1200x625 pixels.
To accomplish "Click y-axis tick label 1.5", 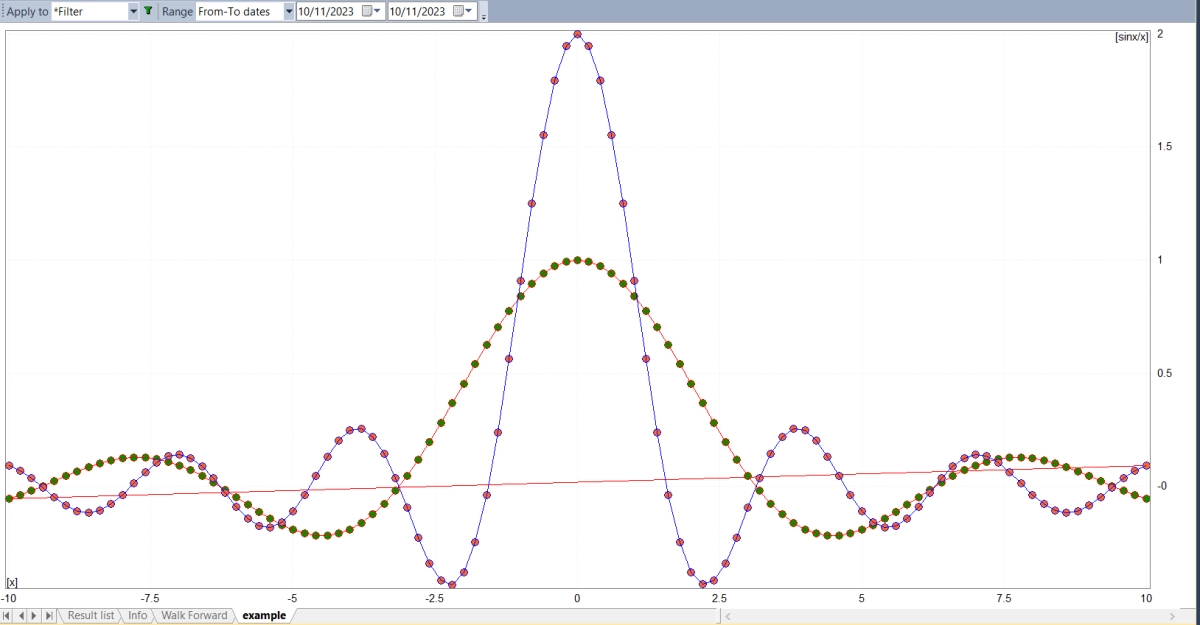I will click(1164, 147).
